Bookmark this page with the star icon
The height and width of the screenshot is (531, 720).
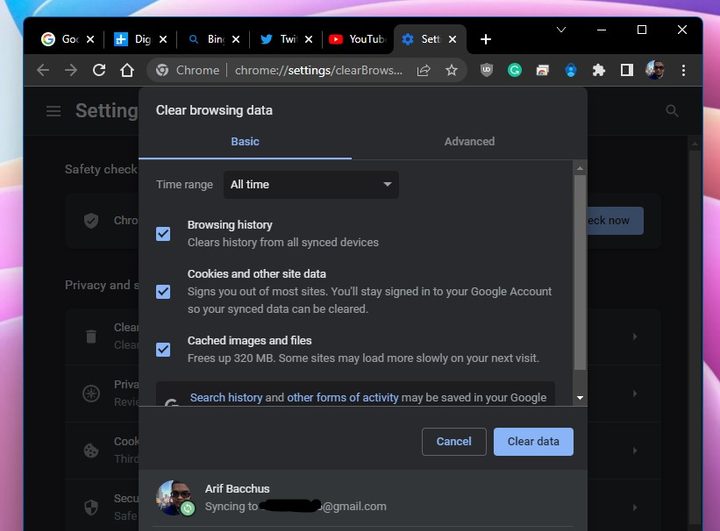pyautogui.click(x=451, y=70)
